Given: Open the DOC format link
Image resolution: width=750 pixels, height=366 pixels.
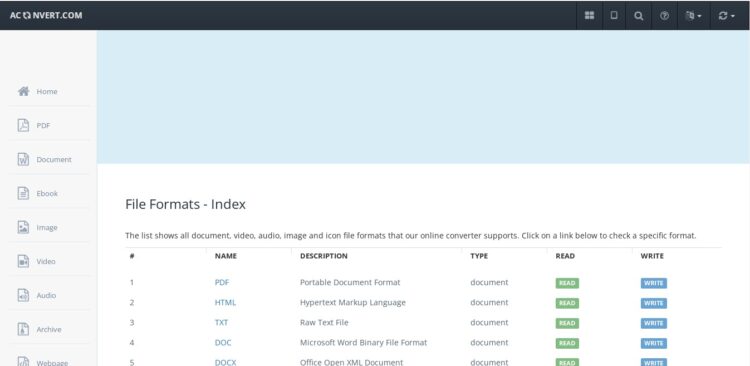Looking at the screenshot, I should tap(223, 343).
